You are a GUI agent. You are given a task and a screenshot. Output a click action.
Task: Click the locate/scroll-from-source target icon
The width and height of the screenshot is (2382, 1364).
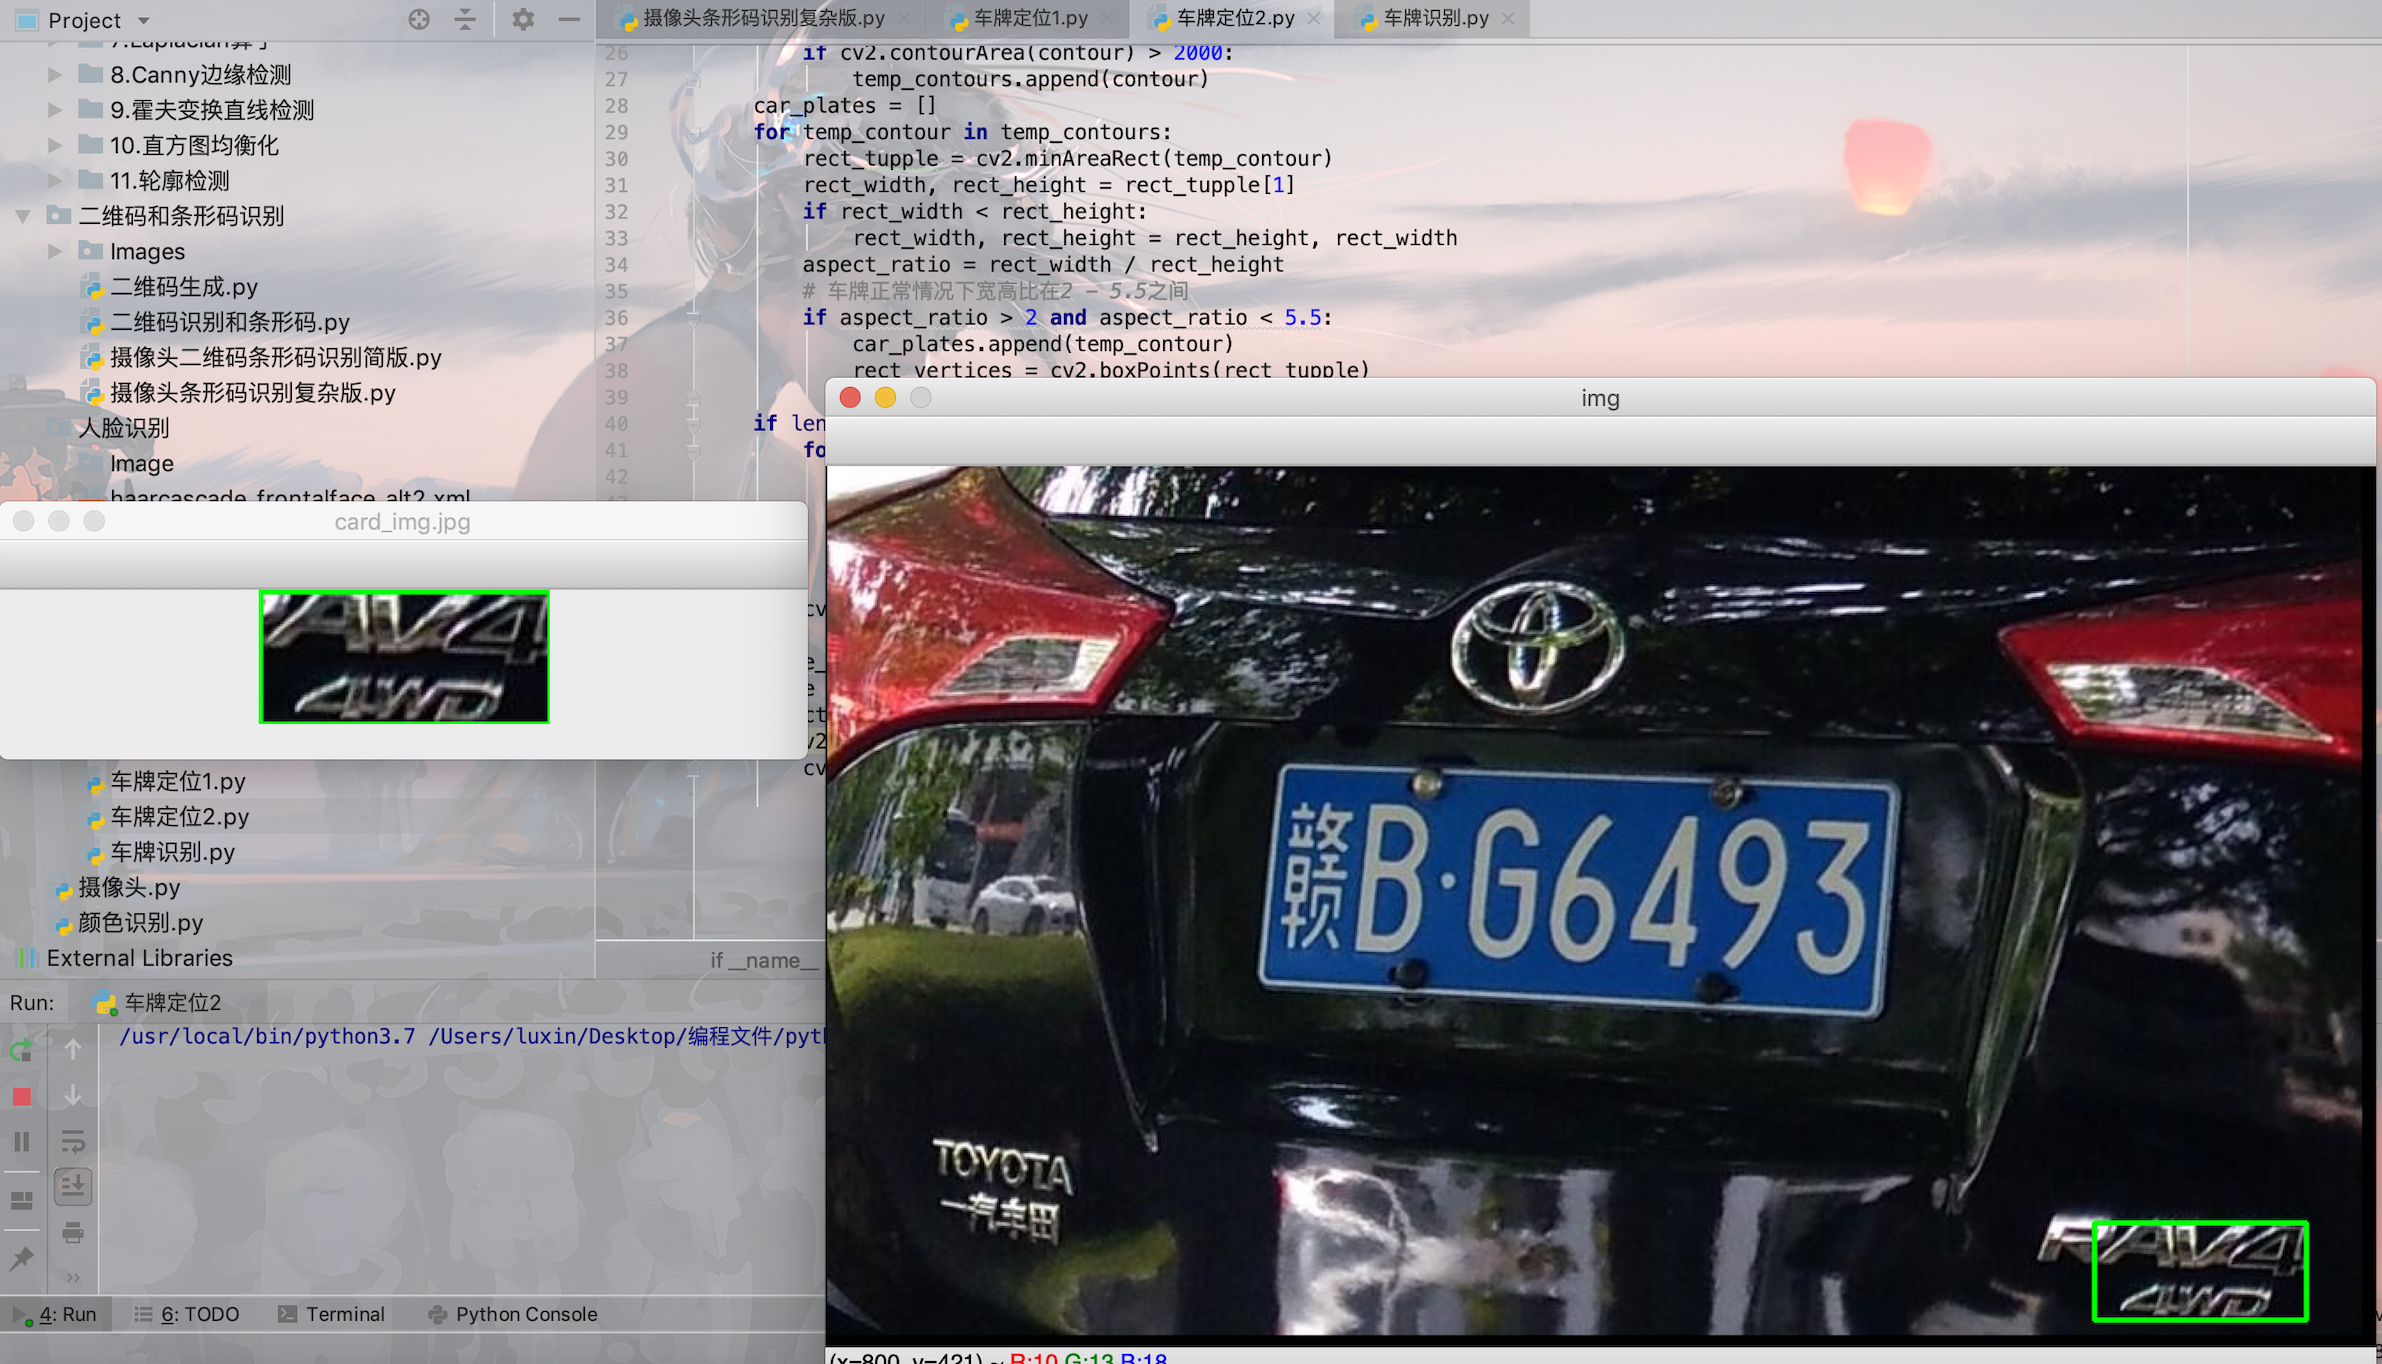tap(419, 19)
